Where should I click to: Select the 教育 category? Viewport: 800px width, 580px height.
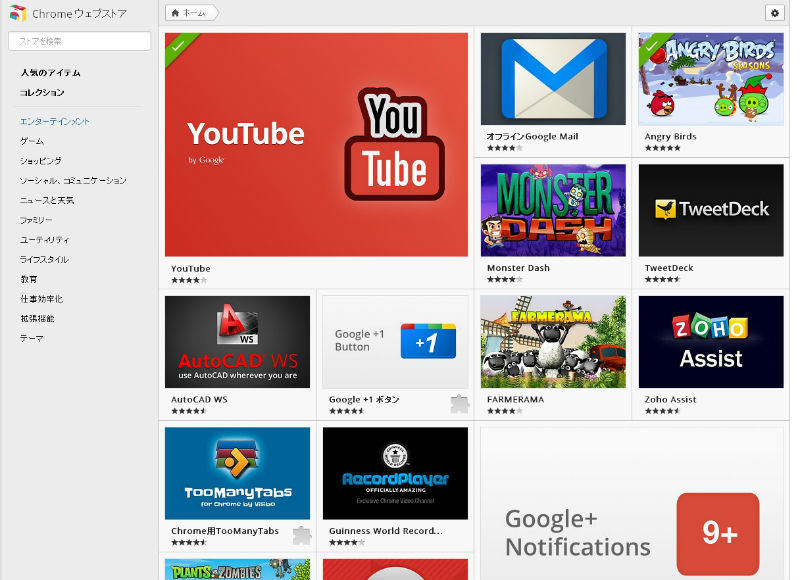(x=29, y=279)
